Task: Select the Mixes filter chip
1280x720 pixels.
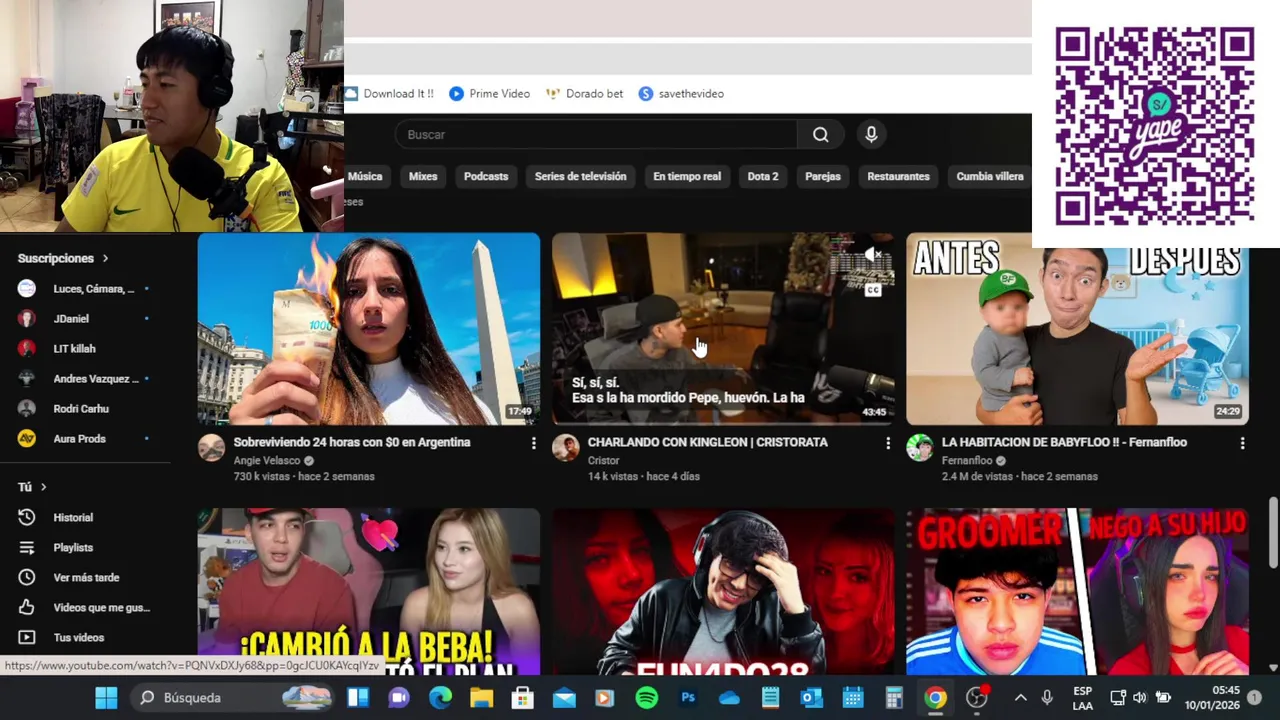Action: tap(423, 176)
